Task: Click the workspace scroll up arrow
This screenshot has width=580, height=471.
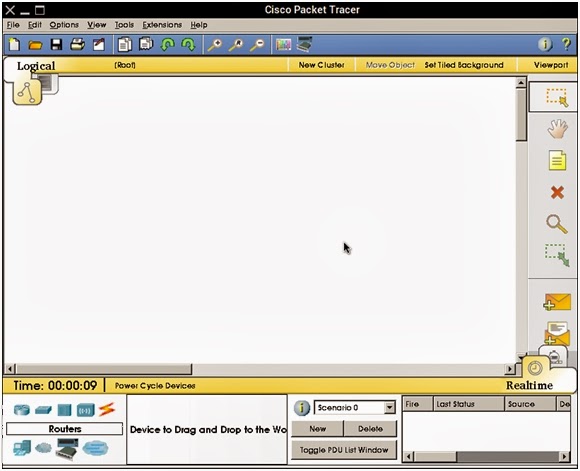Action: pyautogui.click(x=521, y=83)
